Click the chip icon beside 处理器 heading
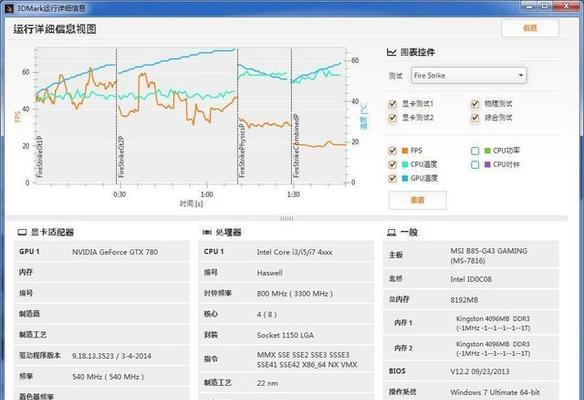Viewport: 584px width, 400px height. 207,232
